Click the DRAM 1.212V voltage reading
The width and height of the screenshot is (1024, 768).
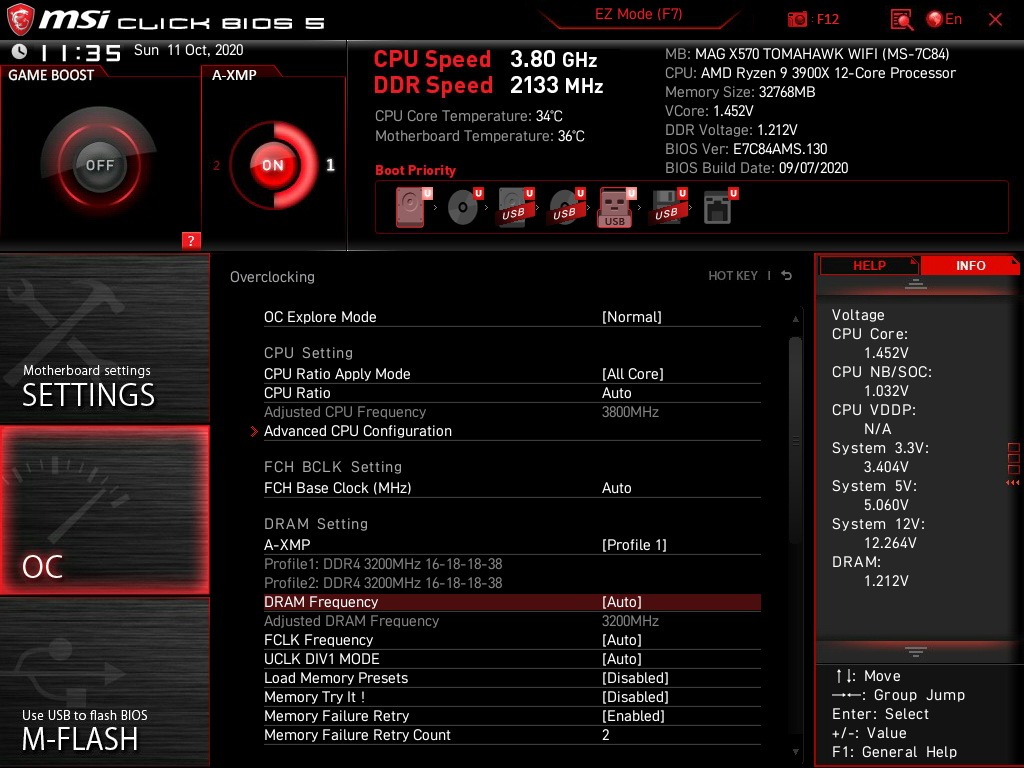pyautogui.click(x=886, y=581)
